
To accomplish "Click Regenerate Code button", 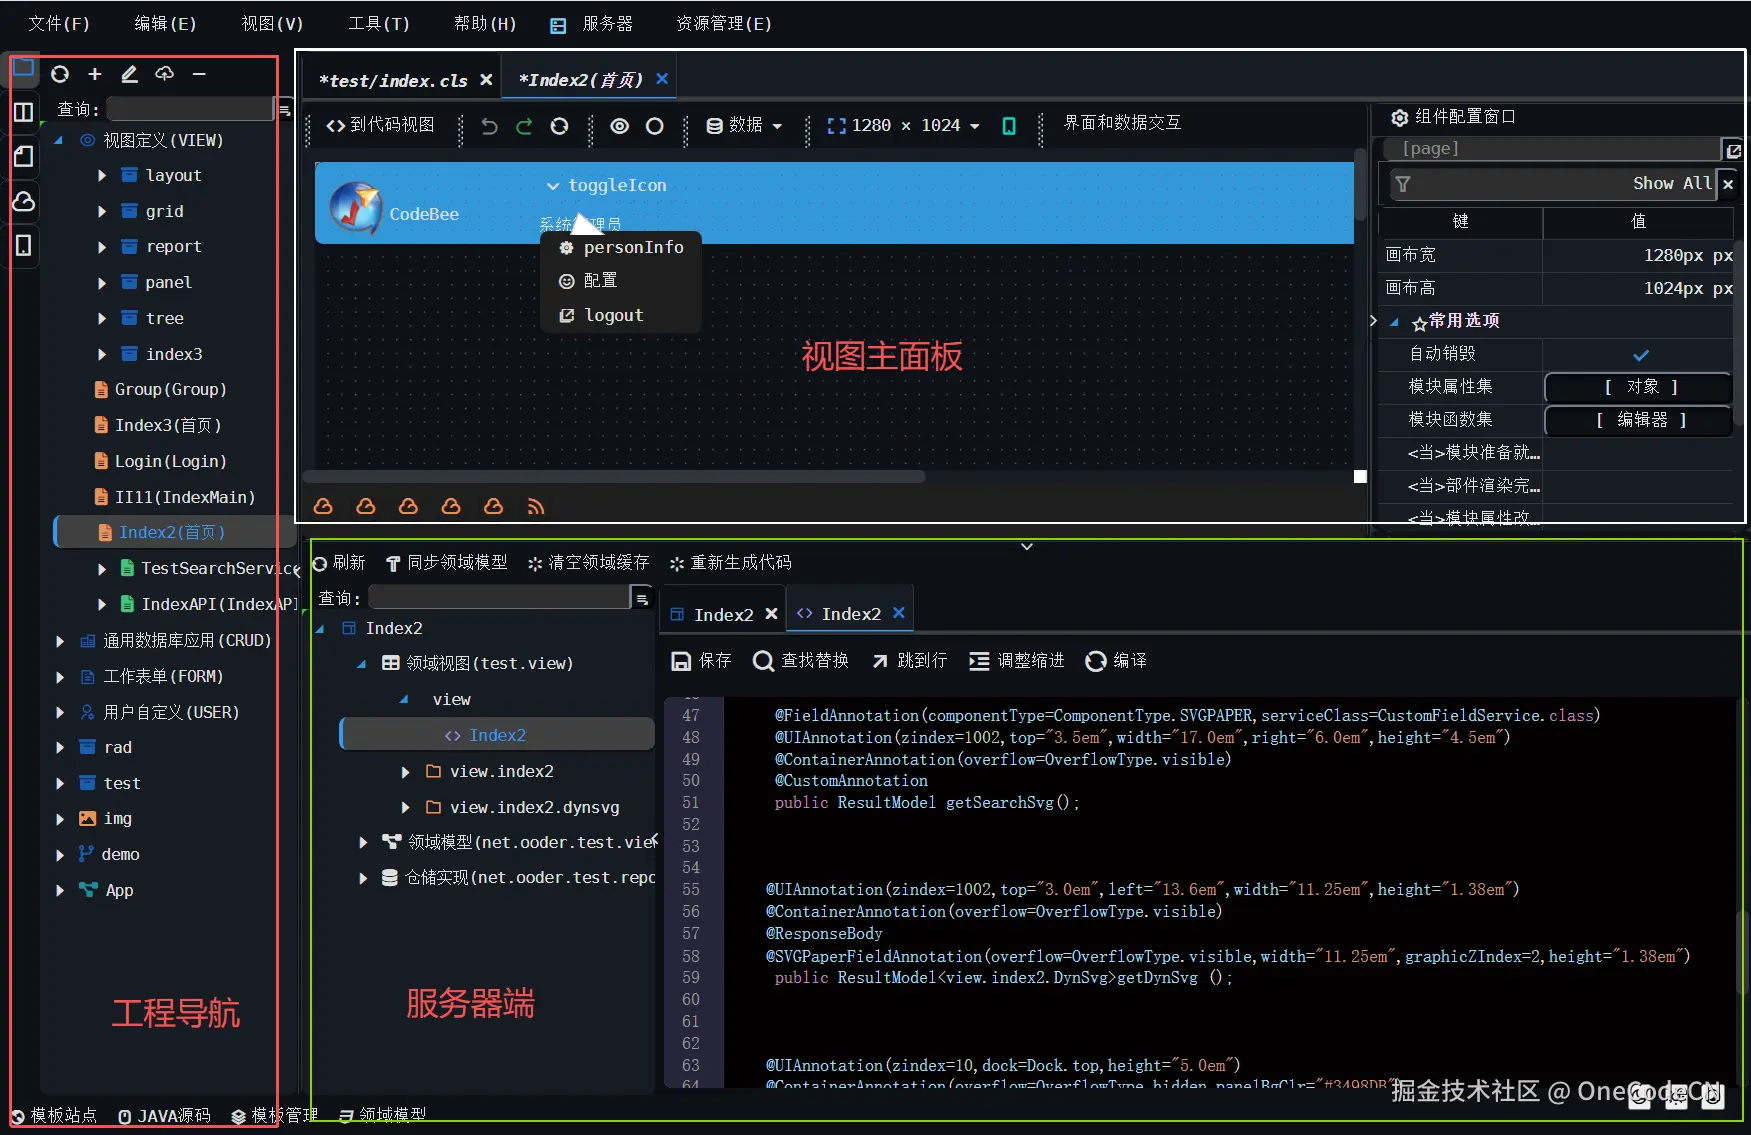I will tap(731, 563).
